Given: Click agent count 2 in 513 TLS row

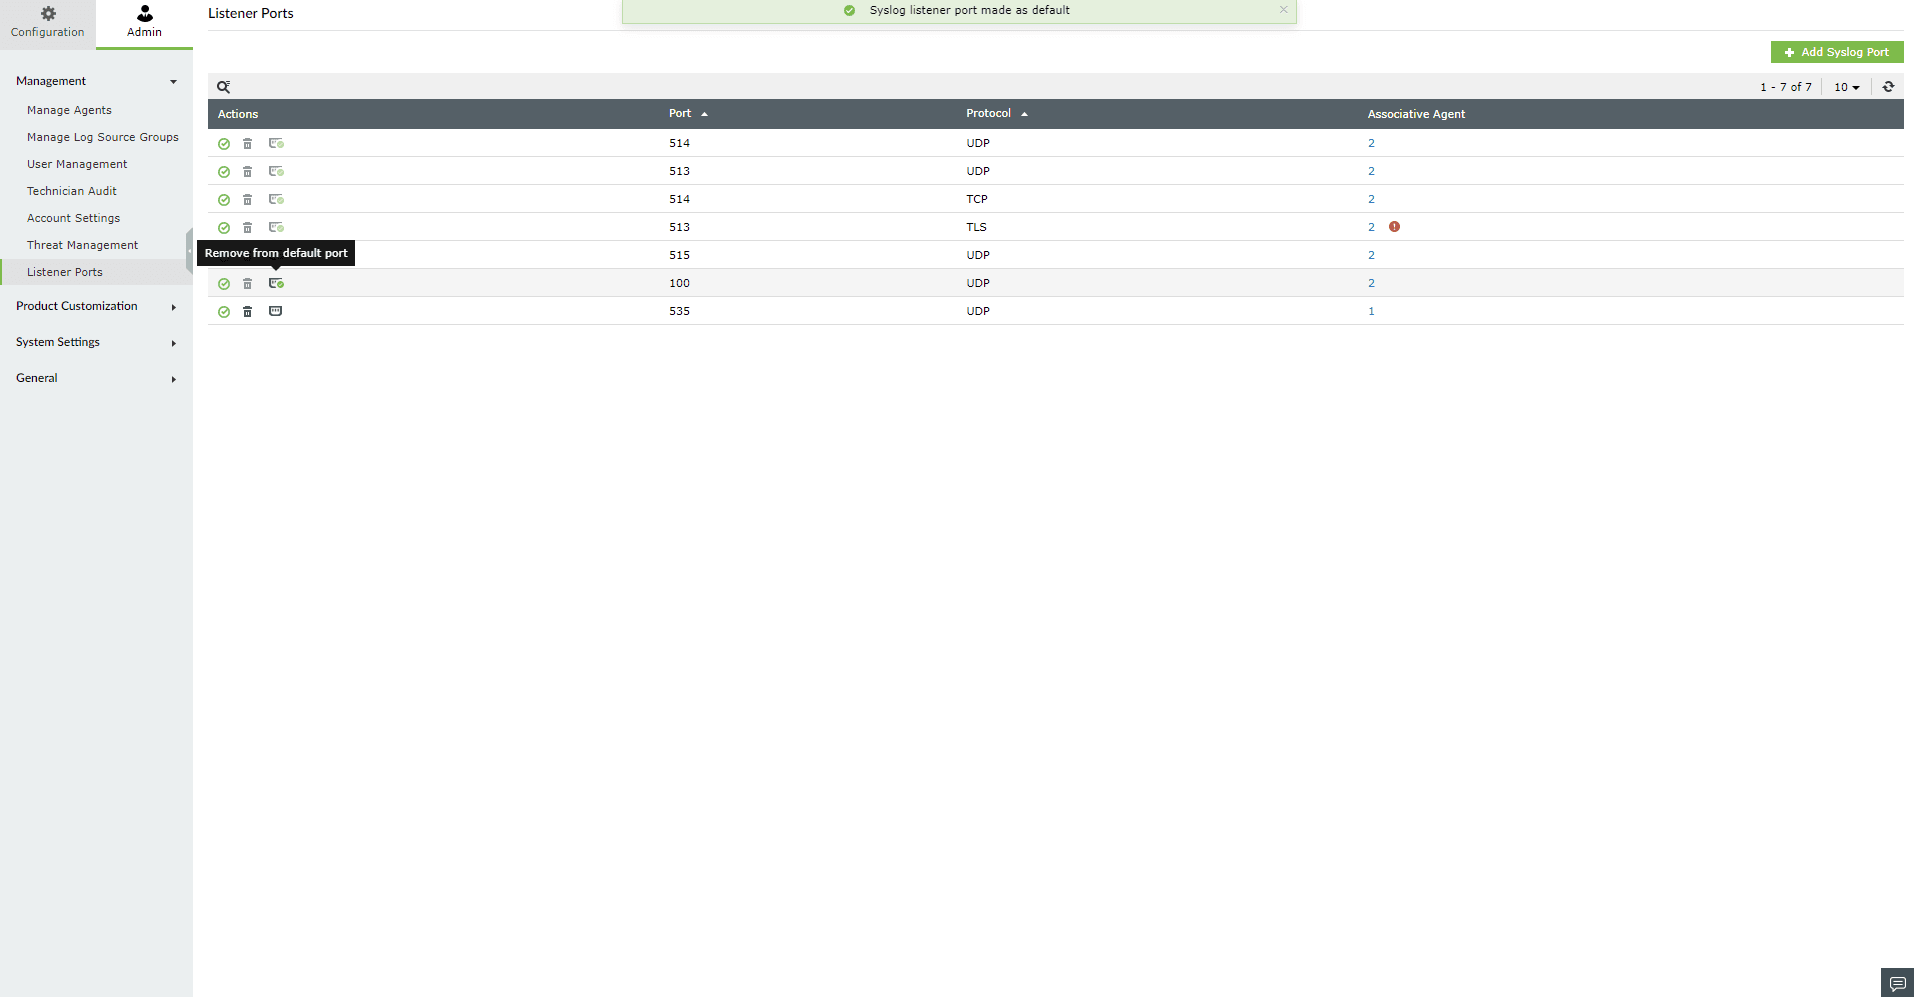Looking at the screenshot, I should coord(1371,227).
